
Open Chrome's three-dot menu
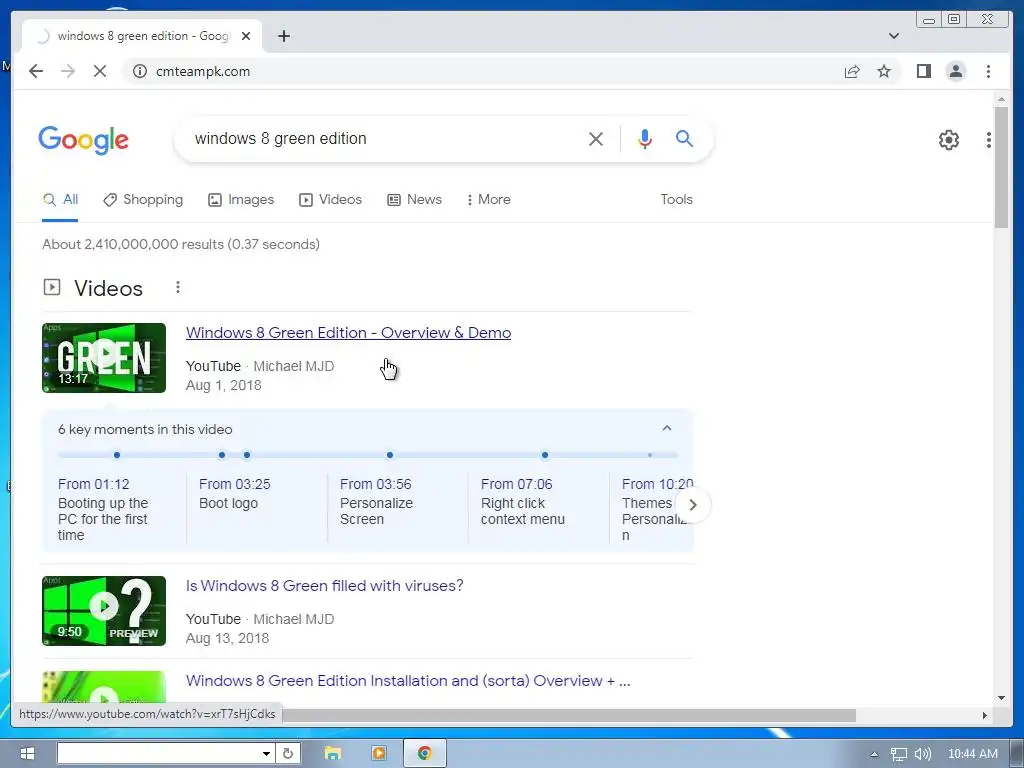click(x=988, y=71)
